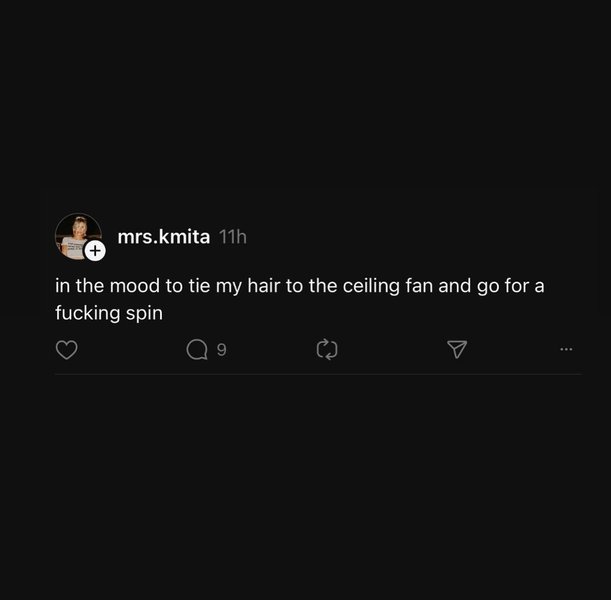Tap the white plus on avatar
Image resolution: width=611 pixels, height=600 pixels.
pyautogui.click(x=95, y=251)
